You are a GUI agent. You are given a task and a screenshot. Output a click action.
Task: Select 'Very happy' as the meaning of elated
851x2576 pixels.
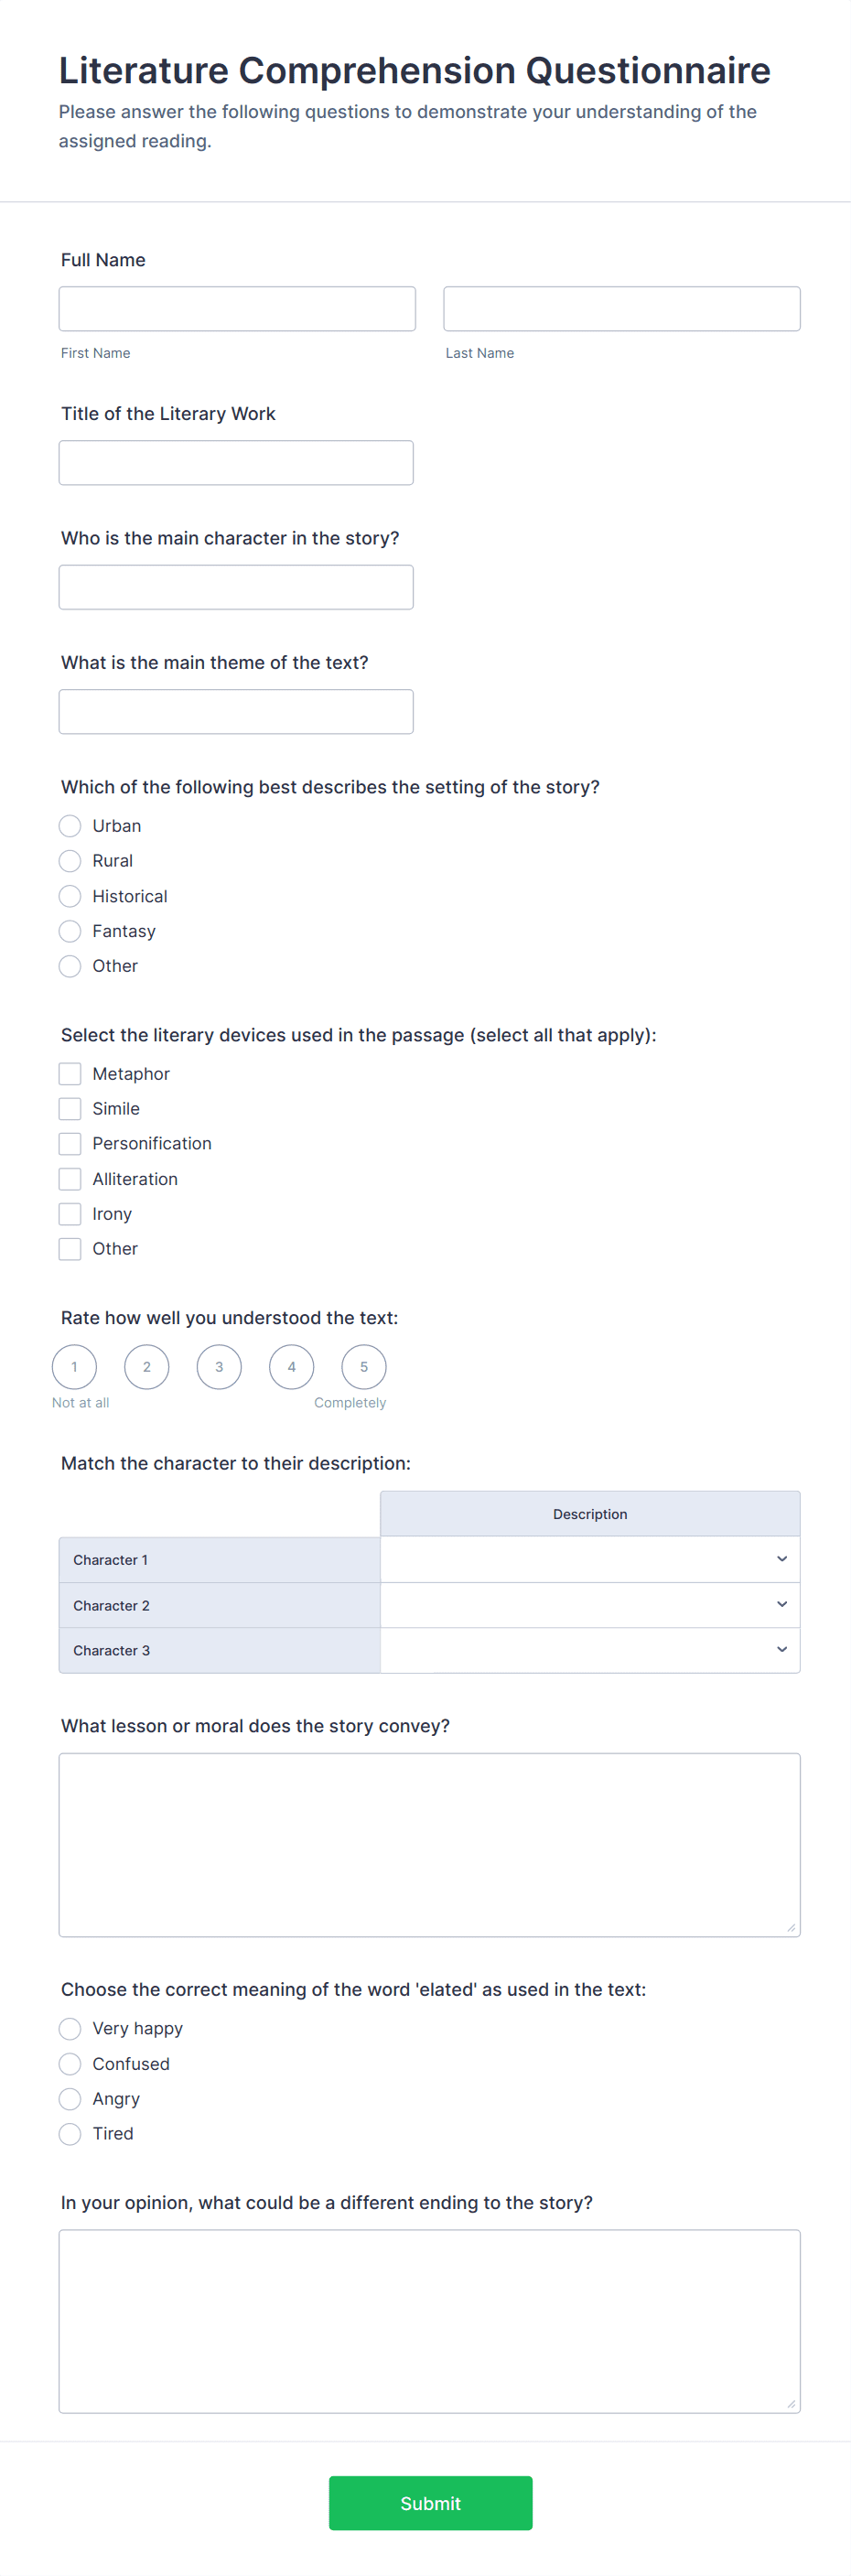point(70,2029)
